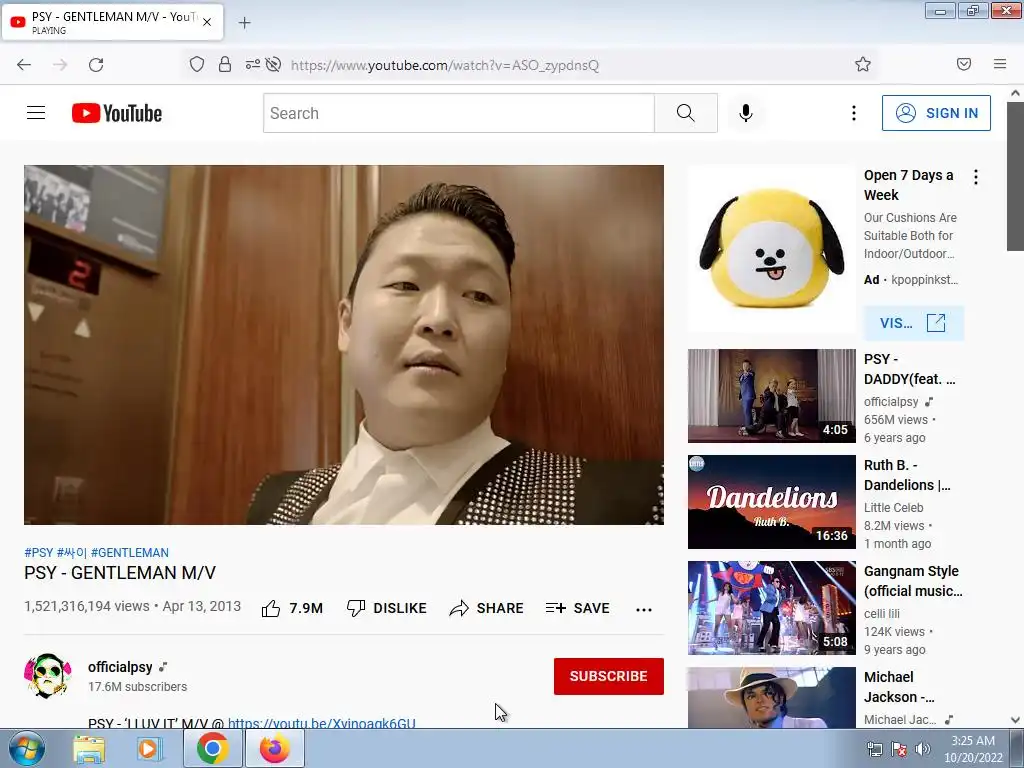Image resolution: width=1024 pixels, height=768 pixels.
Task: Reload the page with refresh icon
Action: pyautogui.click(x=96, y=64)
